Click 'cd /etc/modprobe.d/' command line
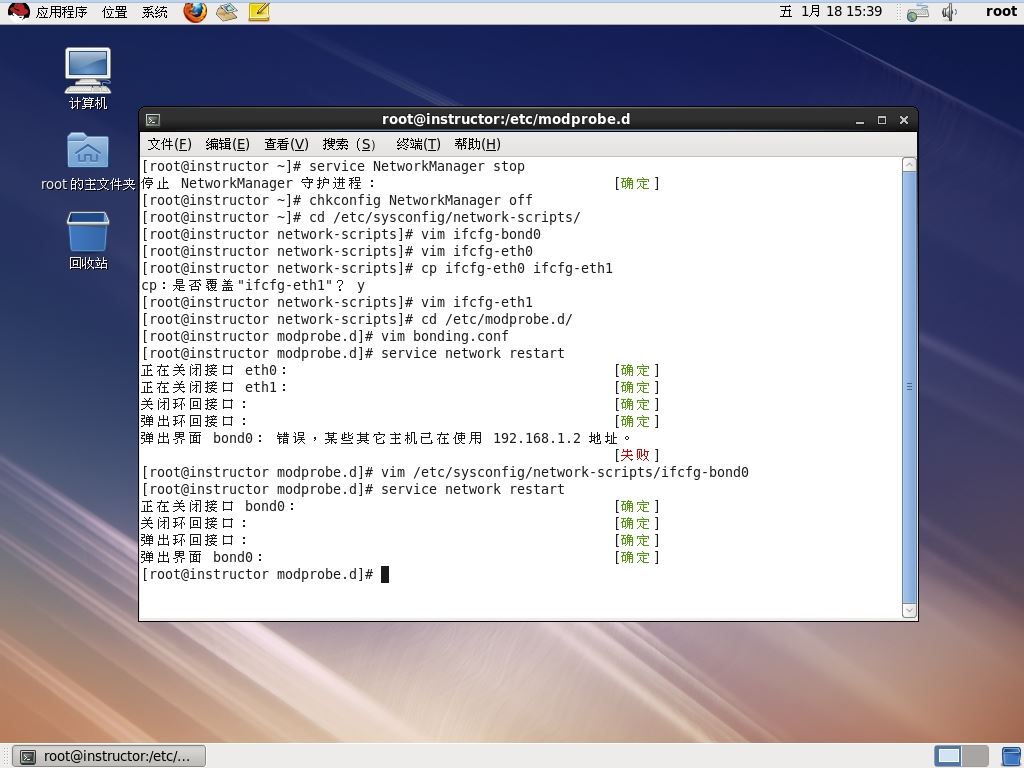 (357, 319)
